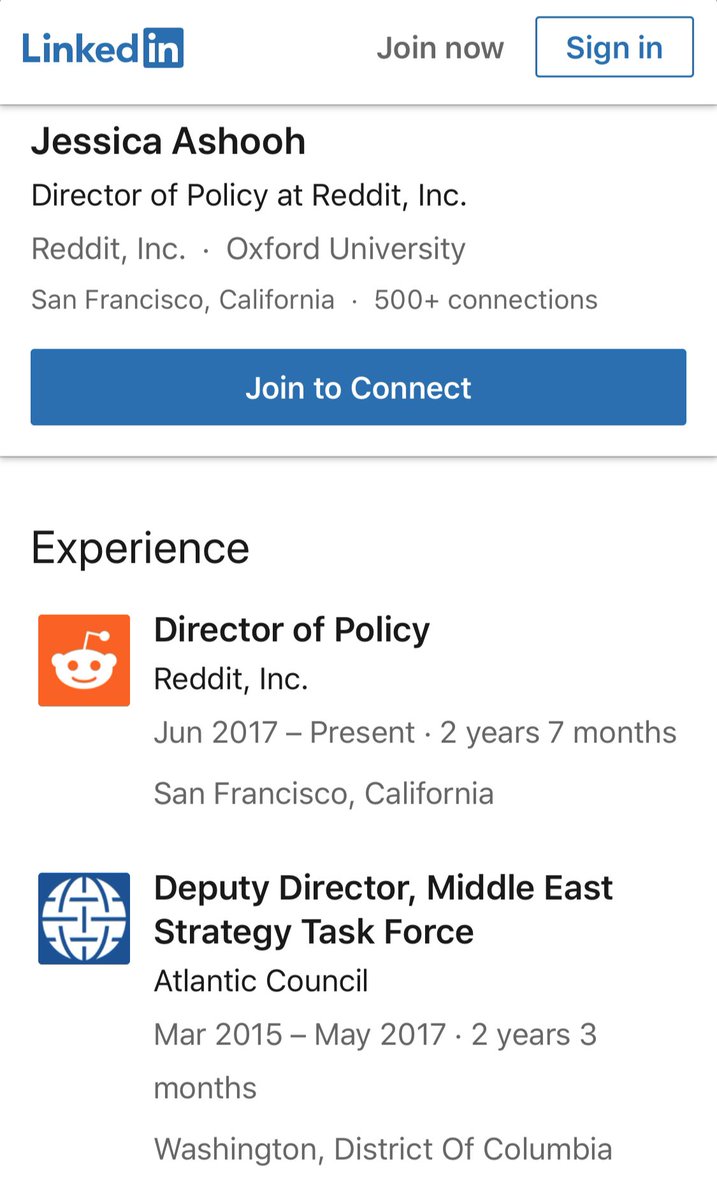Image resolution: width=717 pixels, height=1200 pixels.
Task: Click San Francisco, California under profile name
Action: pyautogui.click(x=183, y=300)
